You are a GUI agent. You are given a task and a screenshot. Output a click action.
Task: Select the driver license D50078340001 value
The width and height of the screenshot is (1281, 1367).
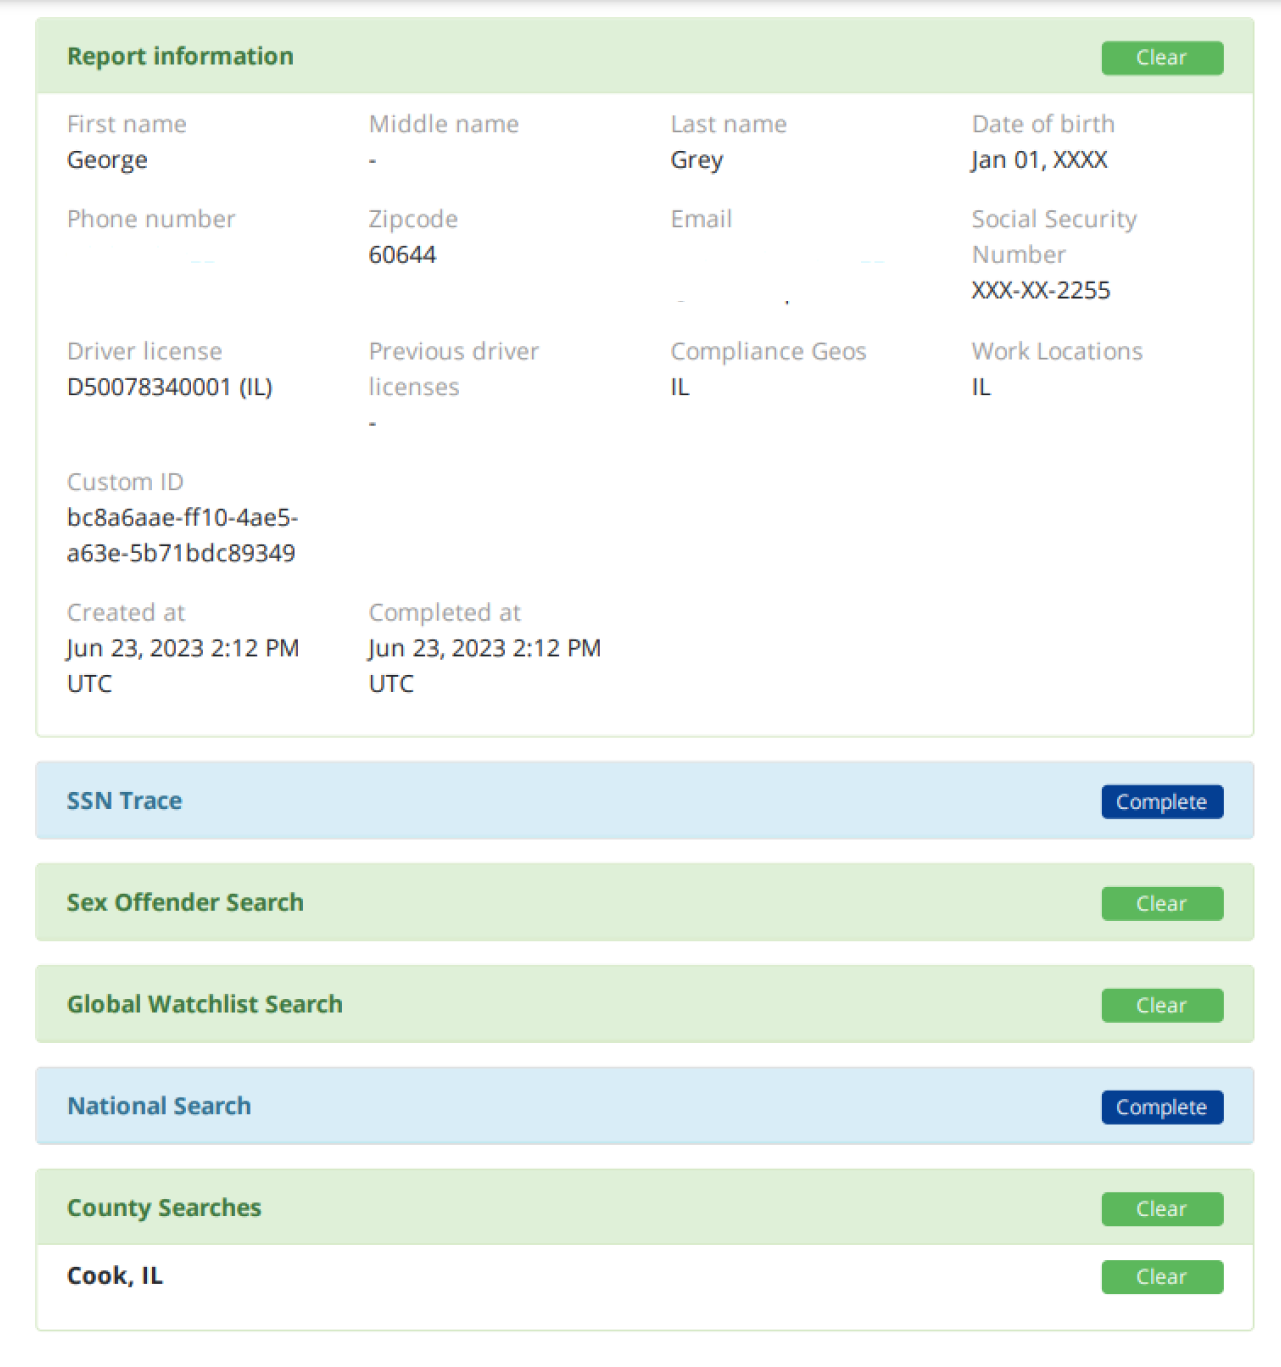170,386
